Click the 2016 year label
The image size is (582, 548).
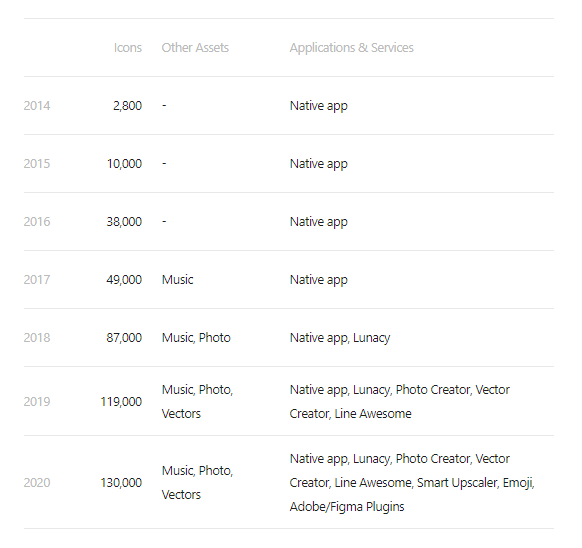(x=37, y=222)
